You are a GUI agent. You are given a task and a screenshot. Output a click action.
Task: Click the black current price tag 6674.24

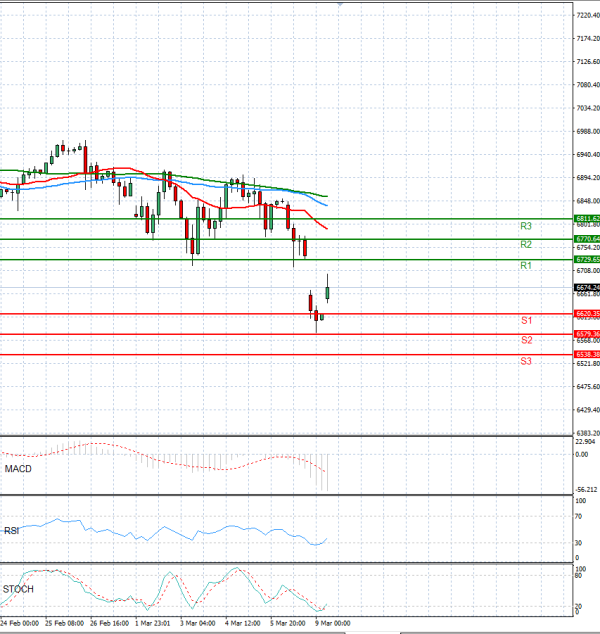click(x=587, y=288)
